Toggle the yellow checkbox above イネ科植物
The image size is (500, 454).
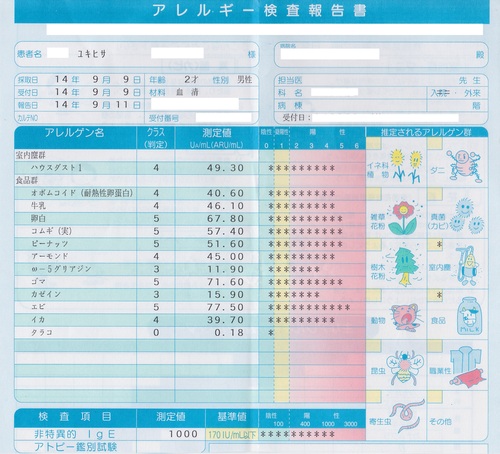pyautogui.click(x=373, y=143)
